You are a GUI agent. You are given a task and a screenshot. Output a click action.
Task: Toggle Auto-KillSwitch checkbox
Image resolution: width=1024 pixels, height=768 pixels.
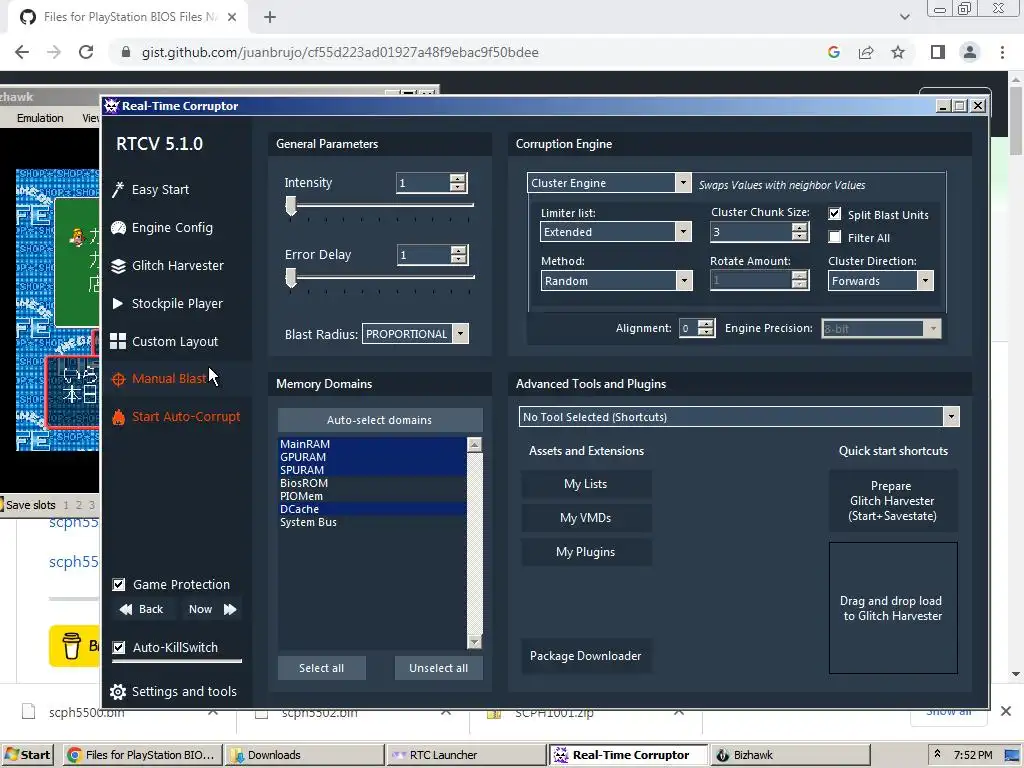(119, 647)
